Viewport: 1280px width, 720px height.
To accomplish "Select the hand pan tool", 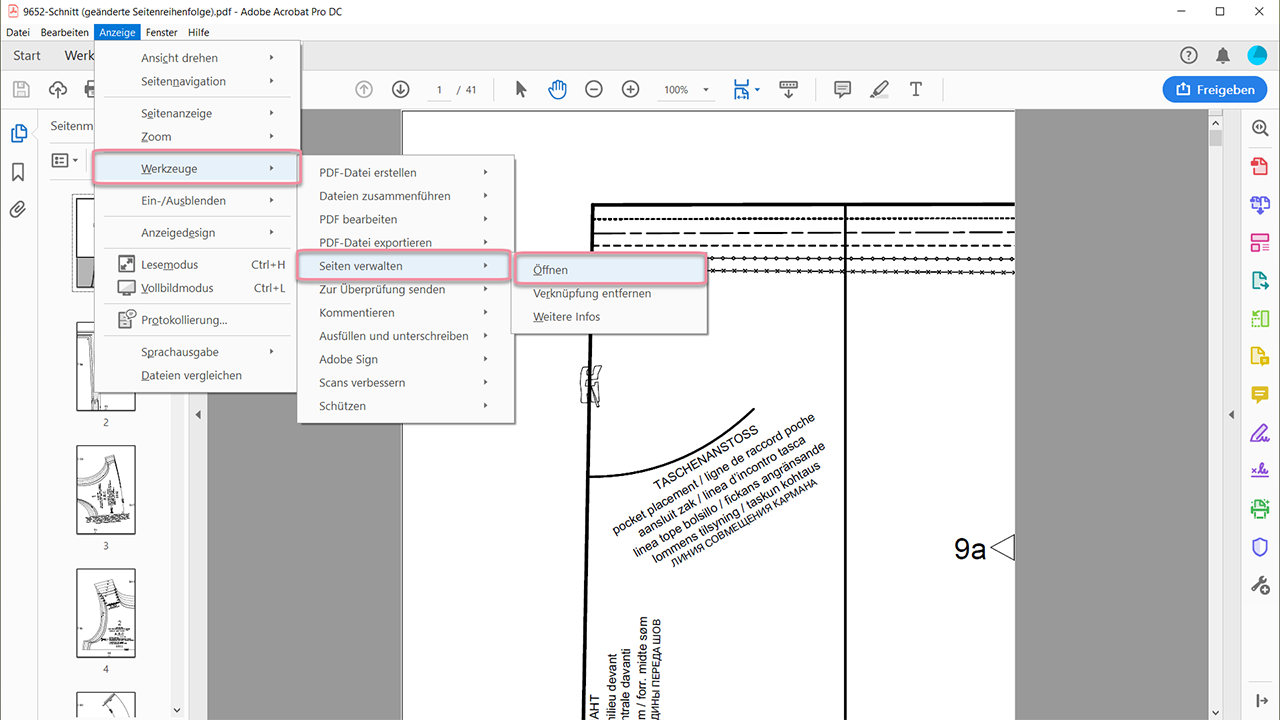I will pos(557,89).
